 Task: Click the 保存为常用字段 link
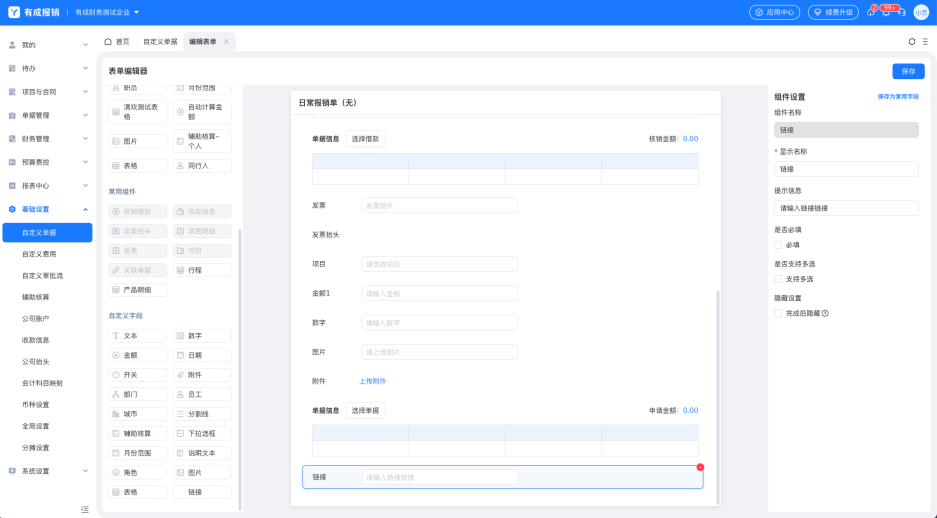[x=897, y=97]
